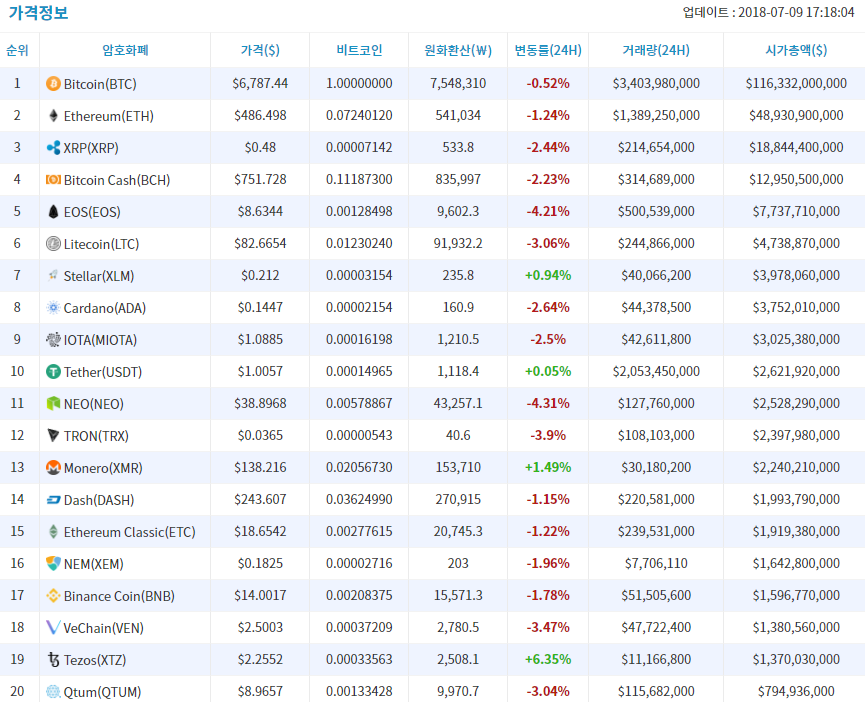This screenshot has height=702, width=865.
Task: Click Tezos 24H change +6.35%
Action: (548, 659)
